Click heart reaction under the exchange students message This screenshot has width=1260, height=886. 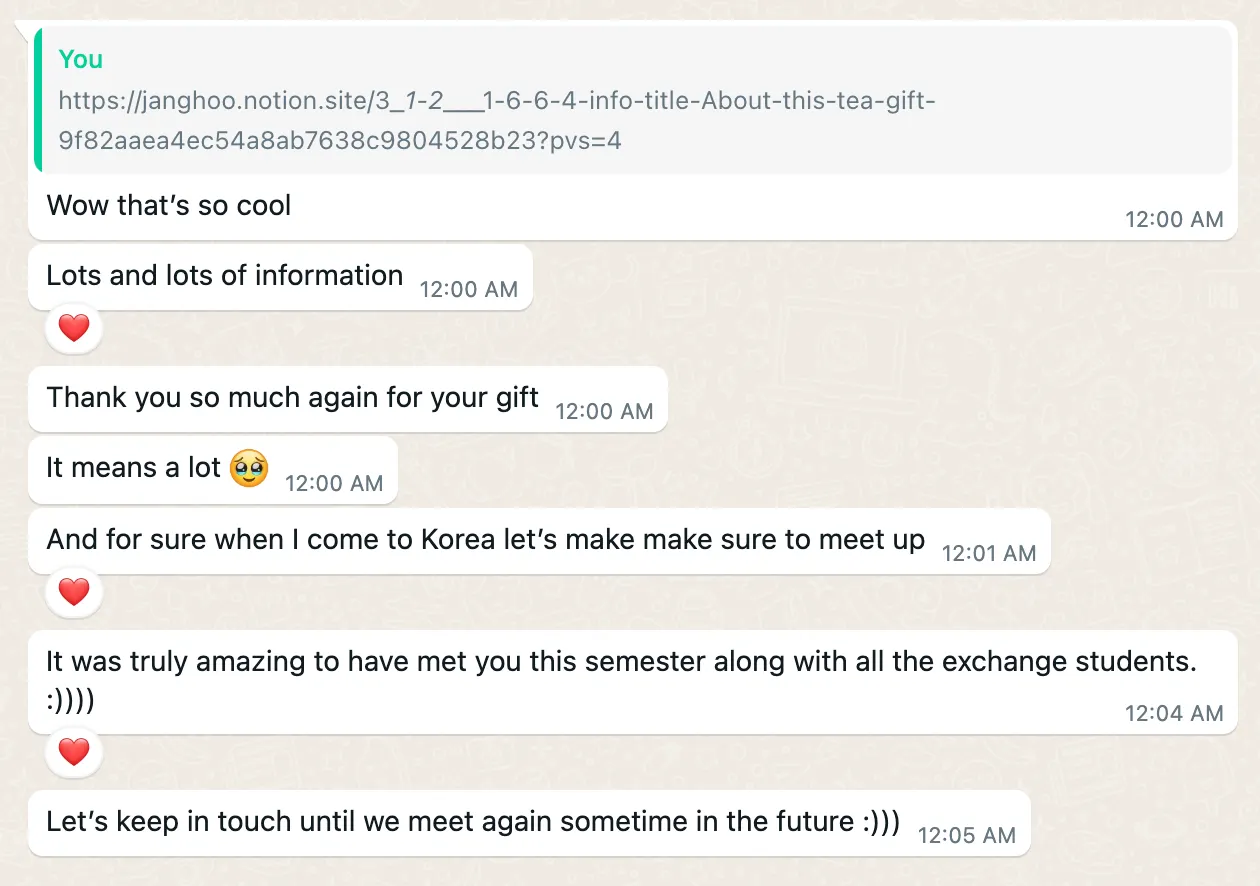[74, 752]
